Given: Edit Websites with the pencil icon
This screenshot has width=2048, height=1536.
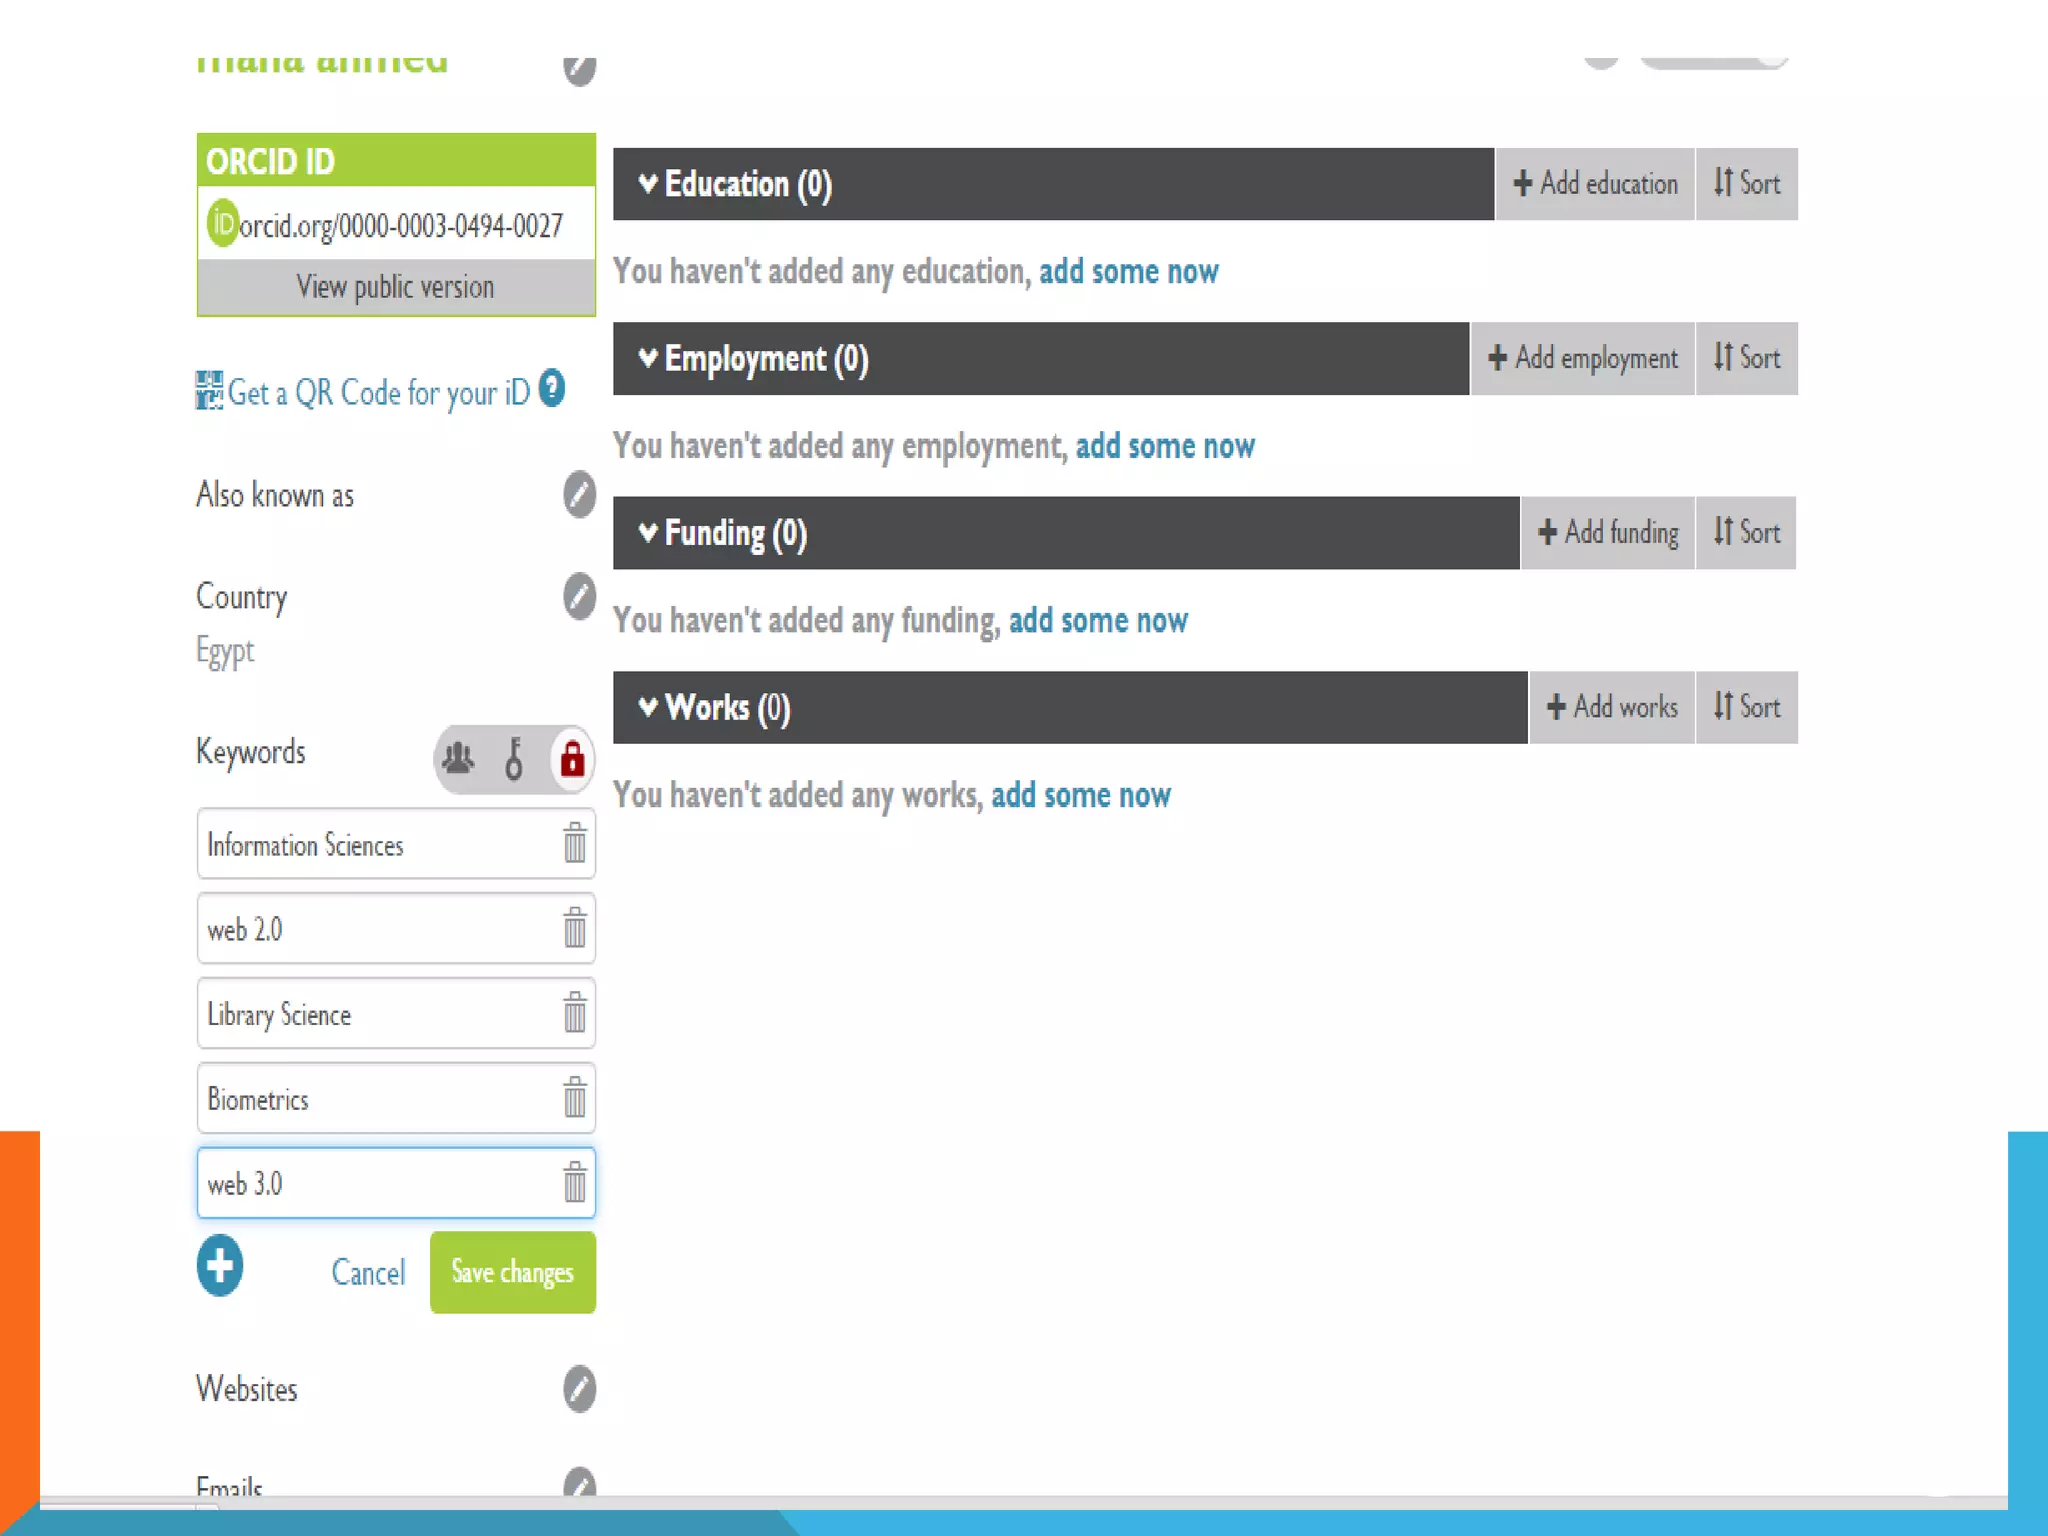Looking at the screenshot, I should (x=579, y=1389).
